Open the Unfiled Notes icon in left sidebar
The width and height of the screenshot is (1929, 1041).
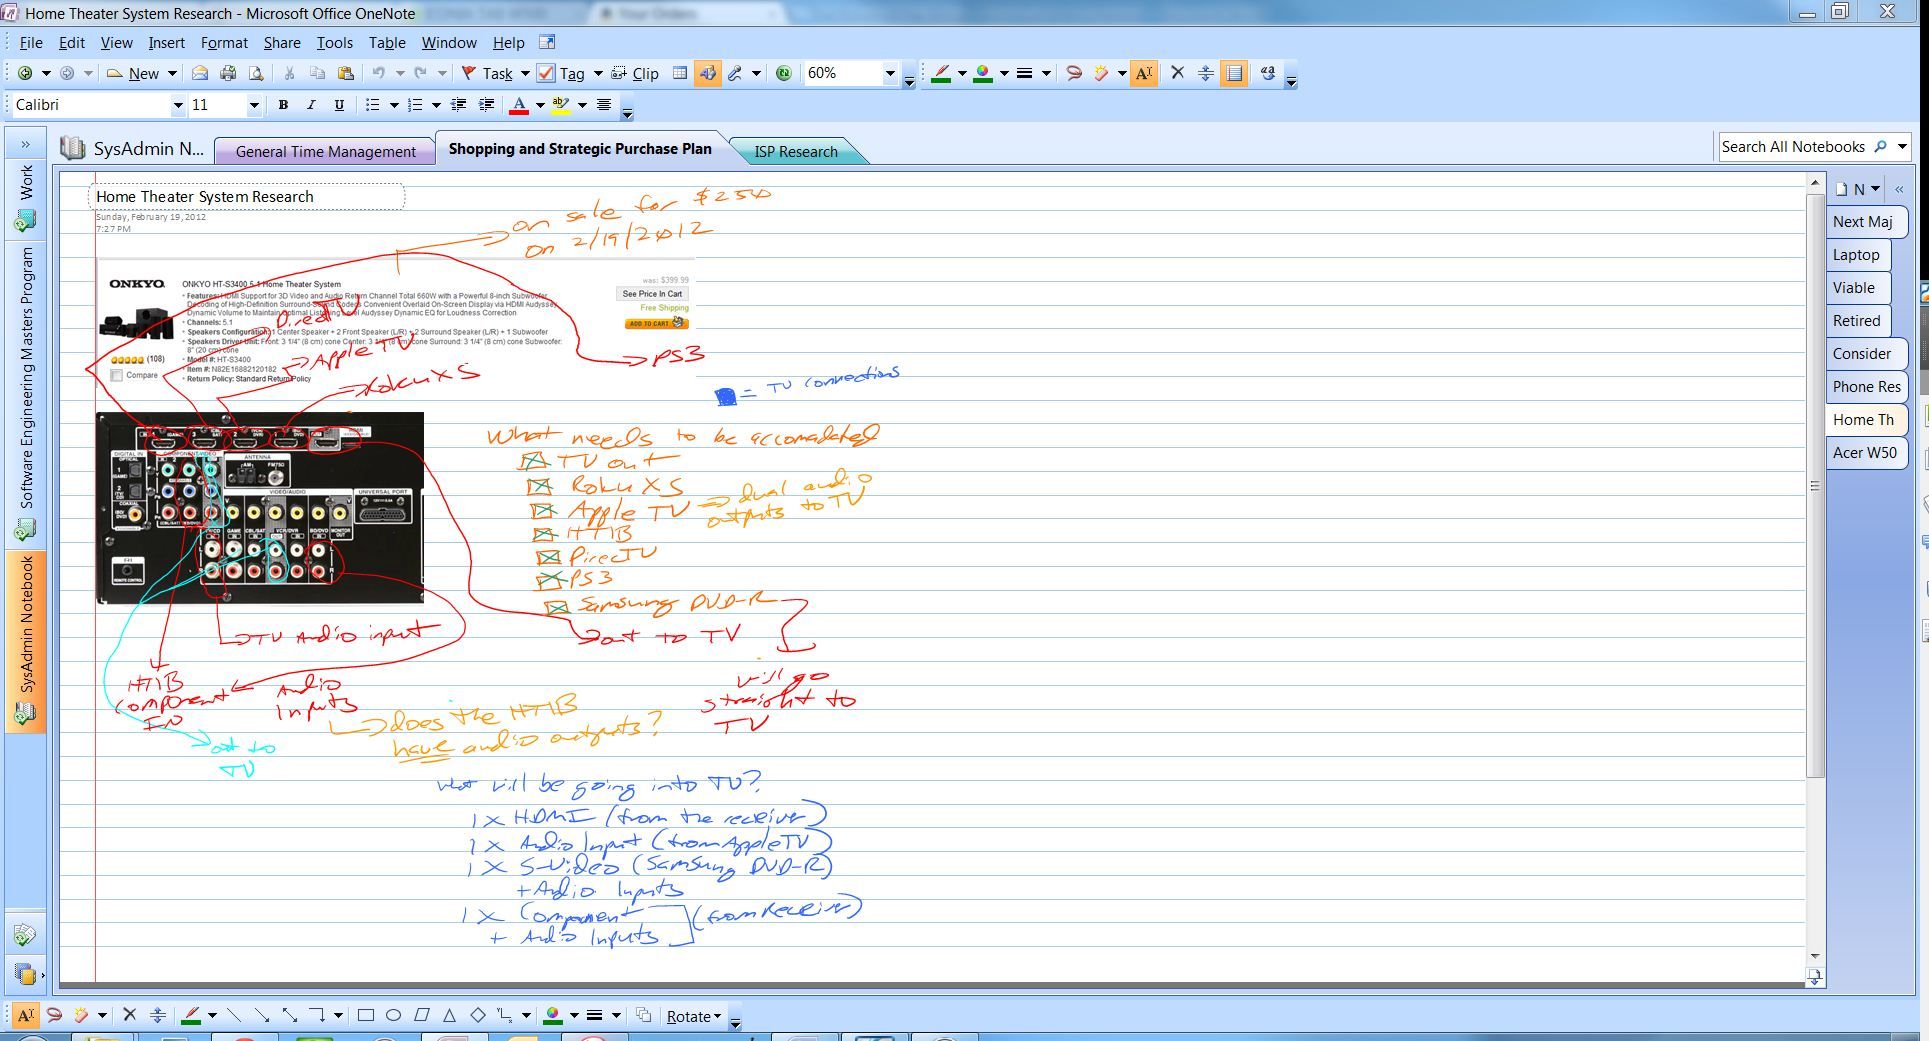click(25, 936)
